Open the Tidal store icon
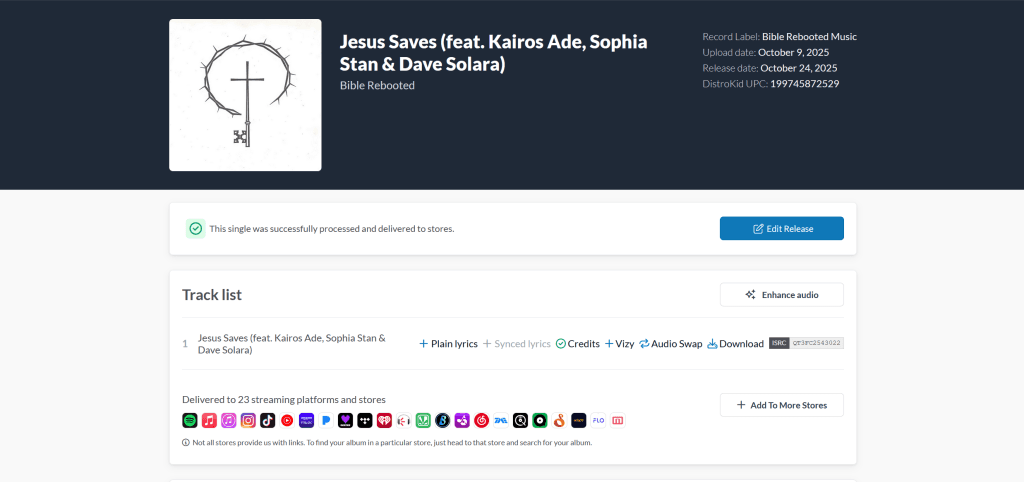 point(365,421)
